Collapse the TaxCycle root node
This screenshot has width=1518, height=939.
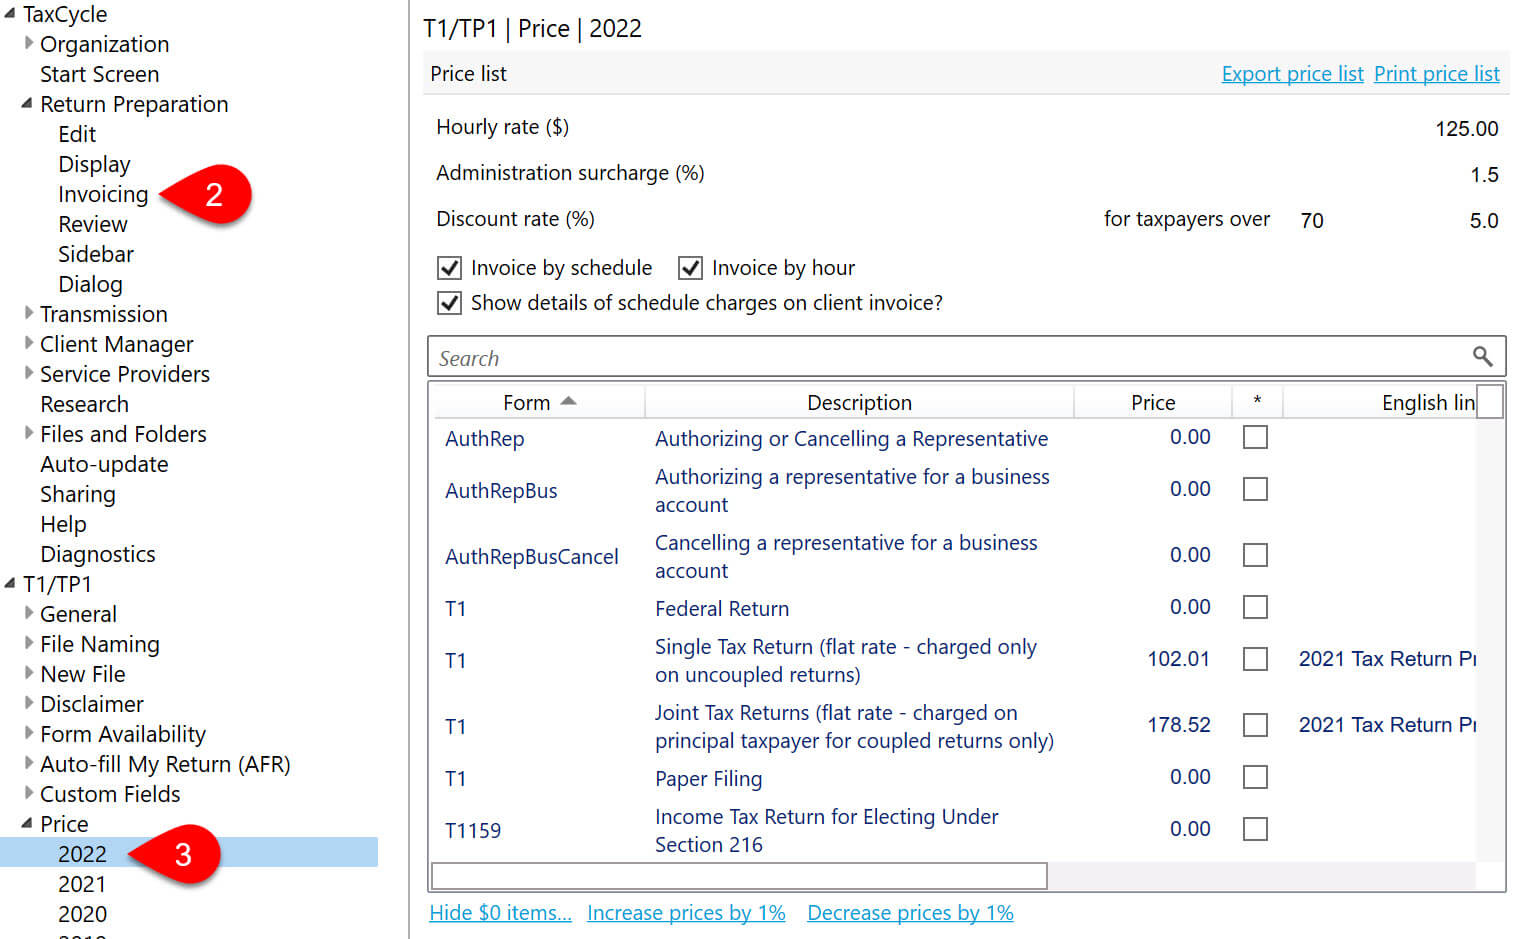pyautogui.click(x=10, y=13)
